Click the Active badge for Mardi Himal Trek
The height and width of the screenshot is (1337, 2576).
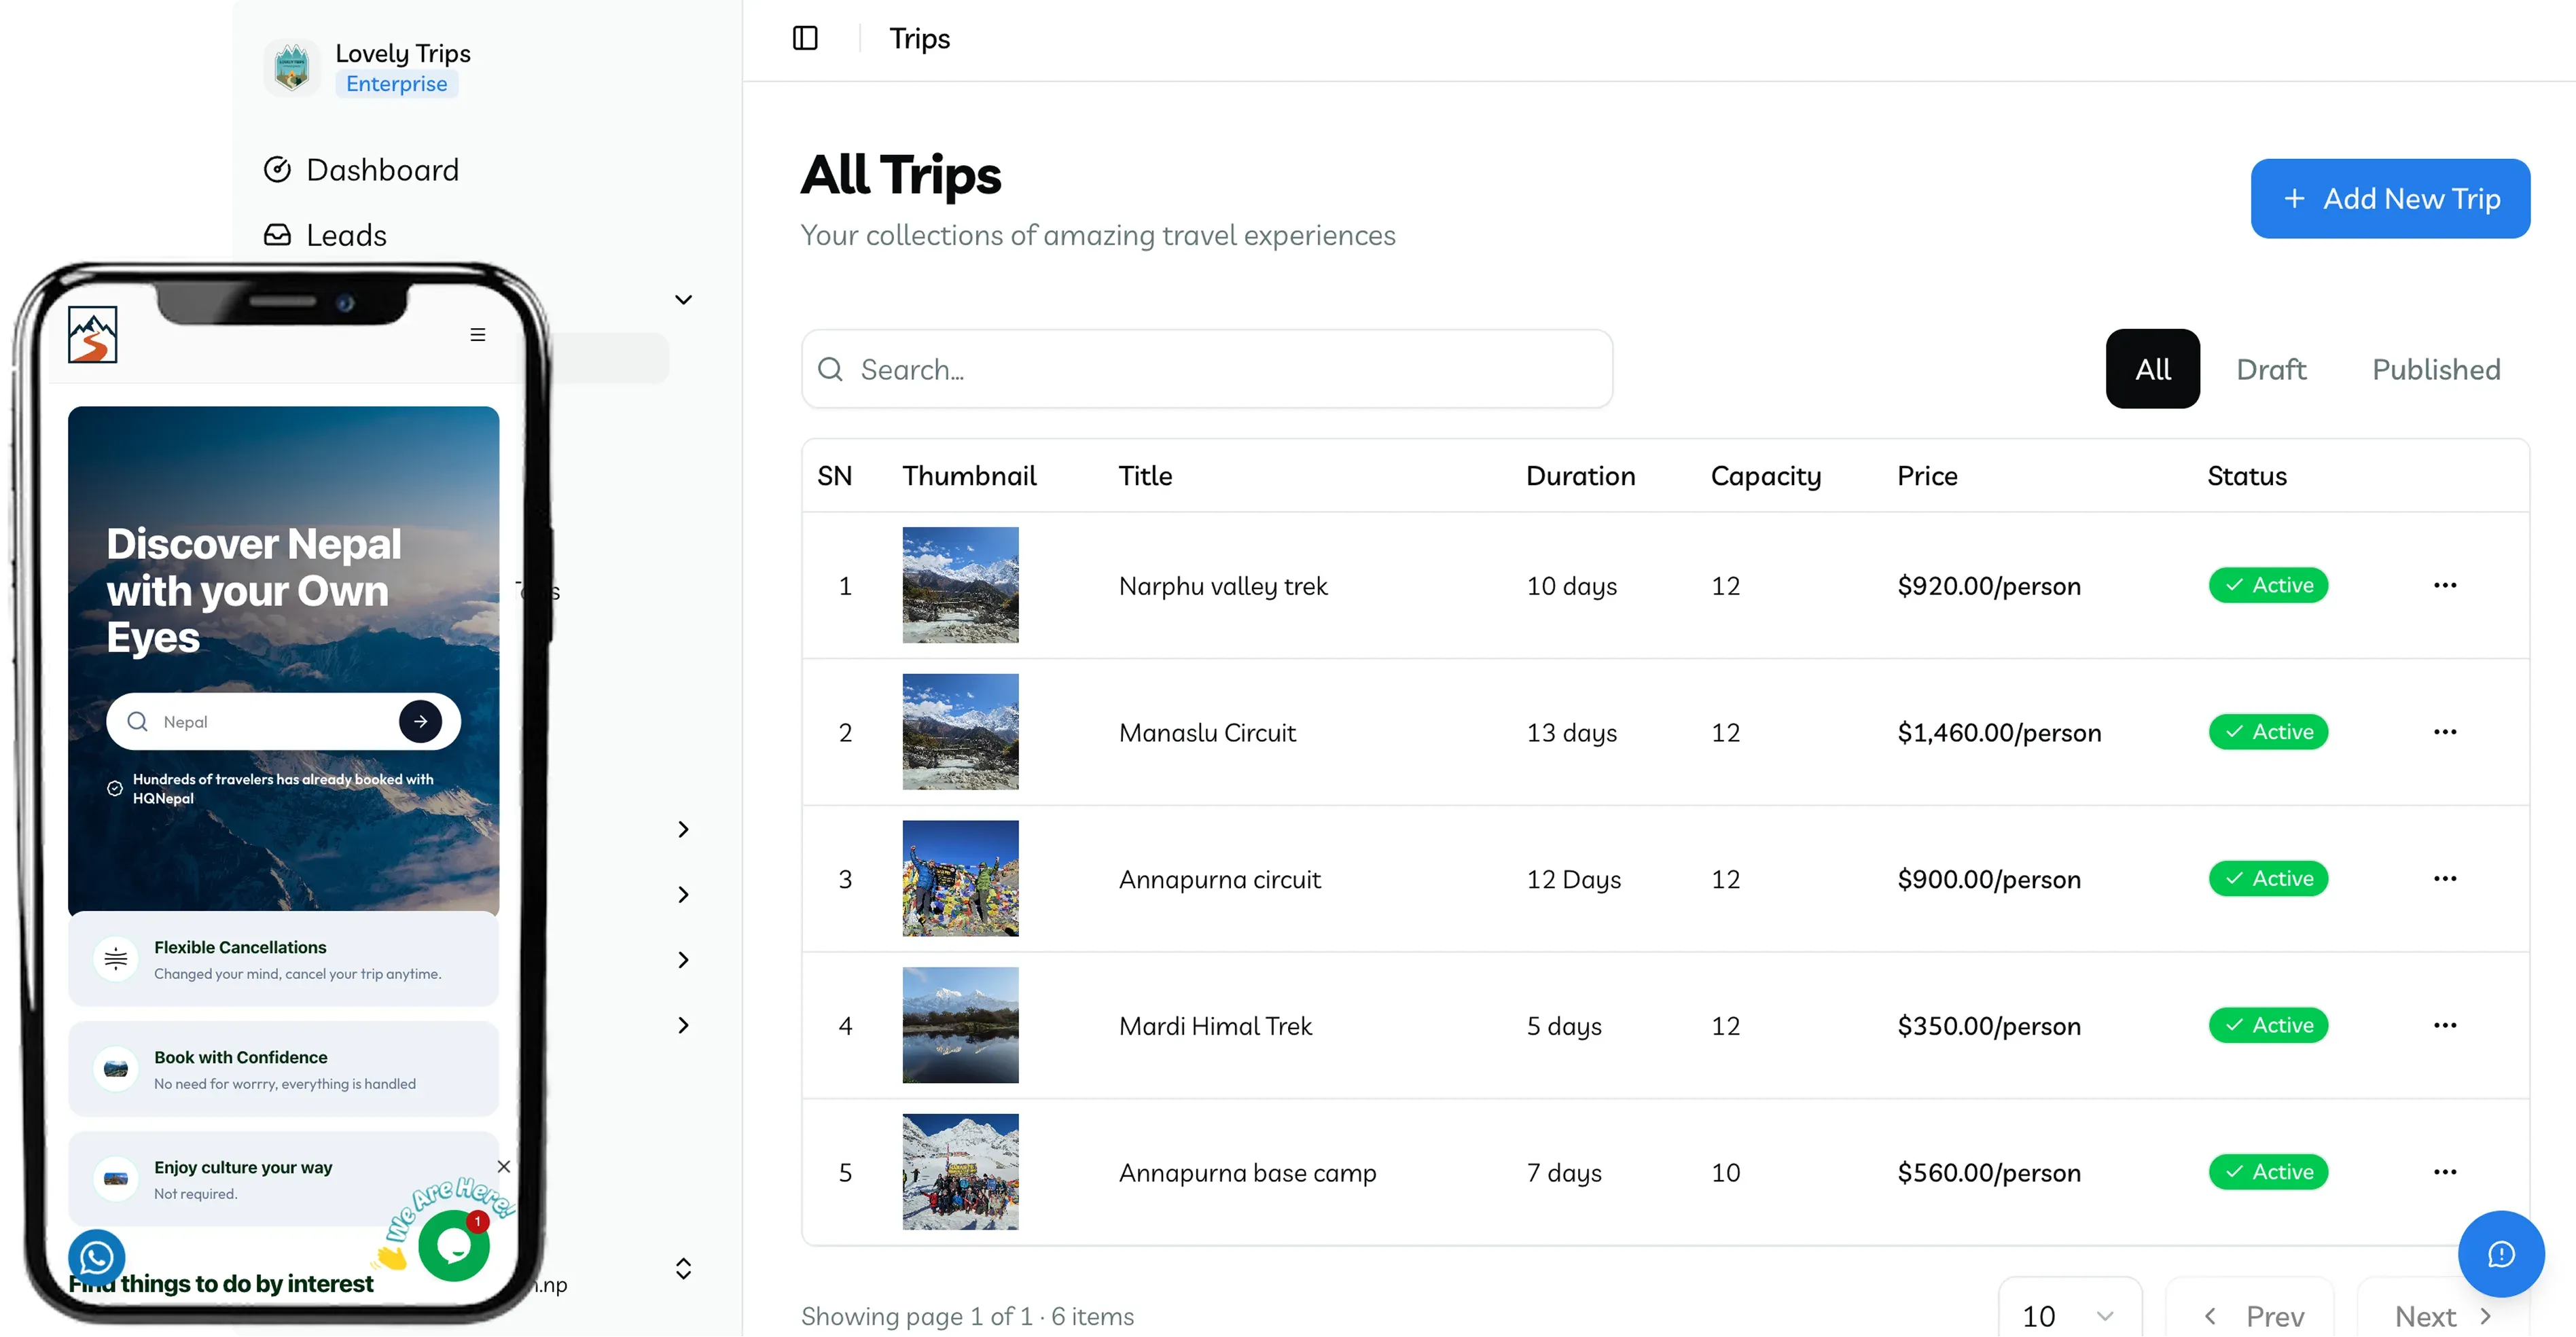2268,1025
